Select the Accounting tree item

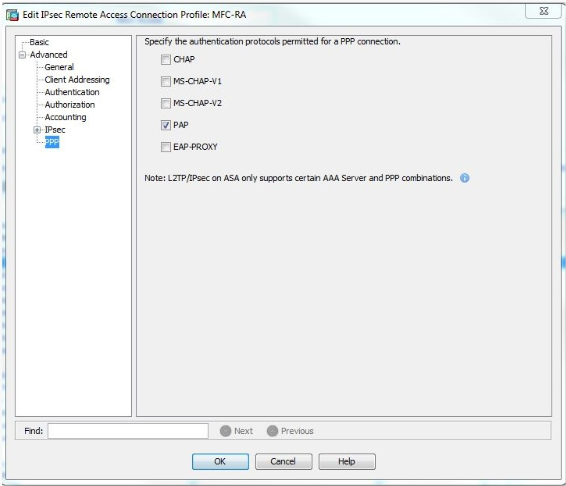[65, 117]
